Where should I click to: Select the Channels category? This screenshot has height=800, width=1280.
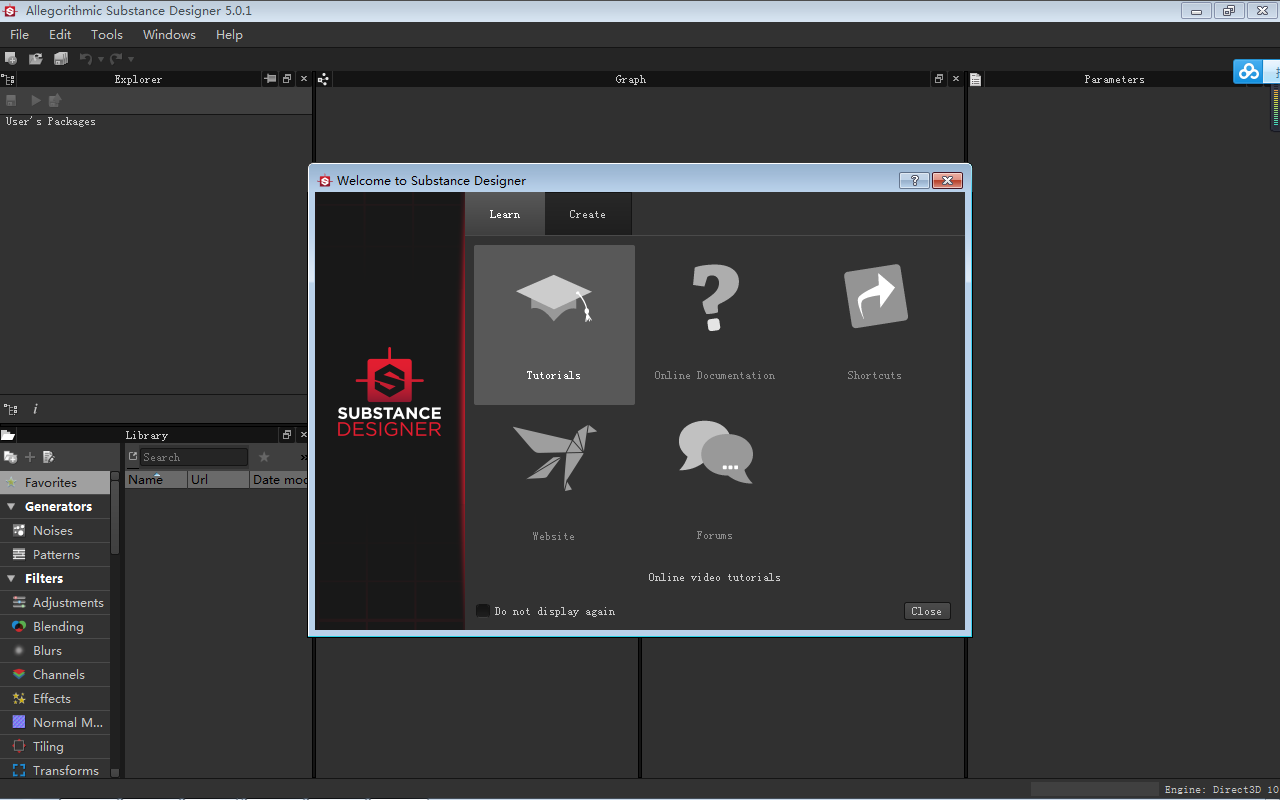pyautogui.click(x=54, y=674)
